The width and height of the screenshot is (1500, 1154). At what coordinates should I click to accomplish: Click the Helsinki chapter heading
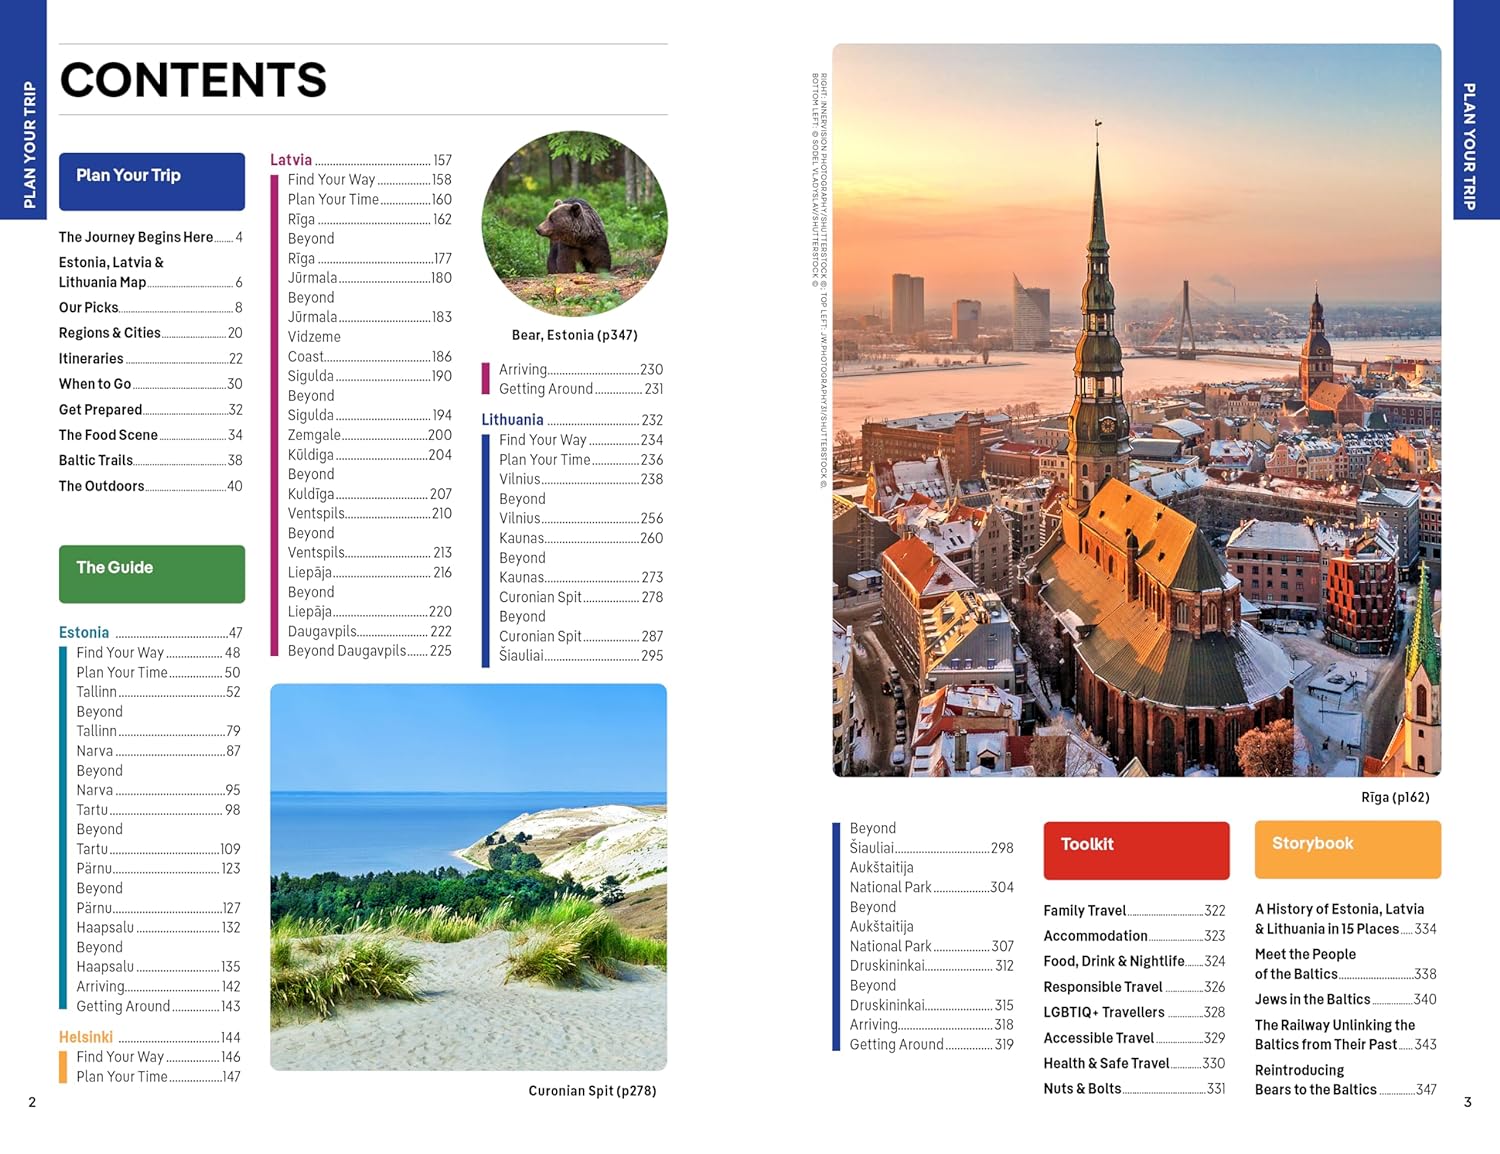tap(86, 1037)
